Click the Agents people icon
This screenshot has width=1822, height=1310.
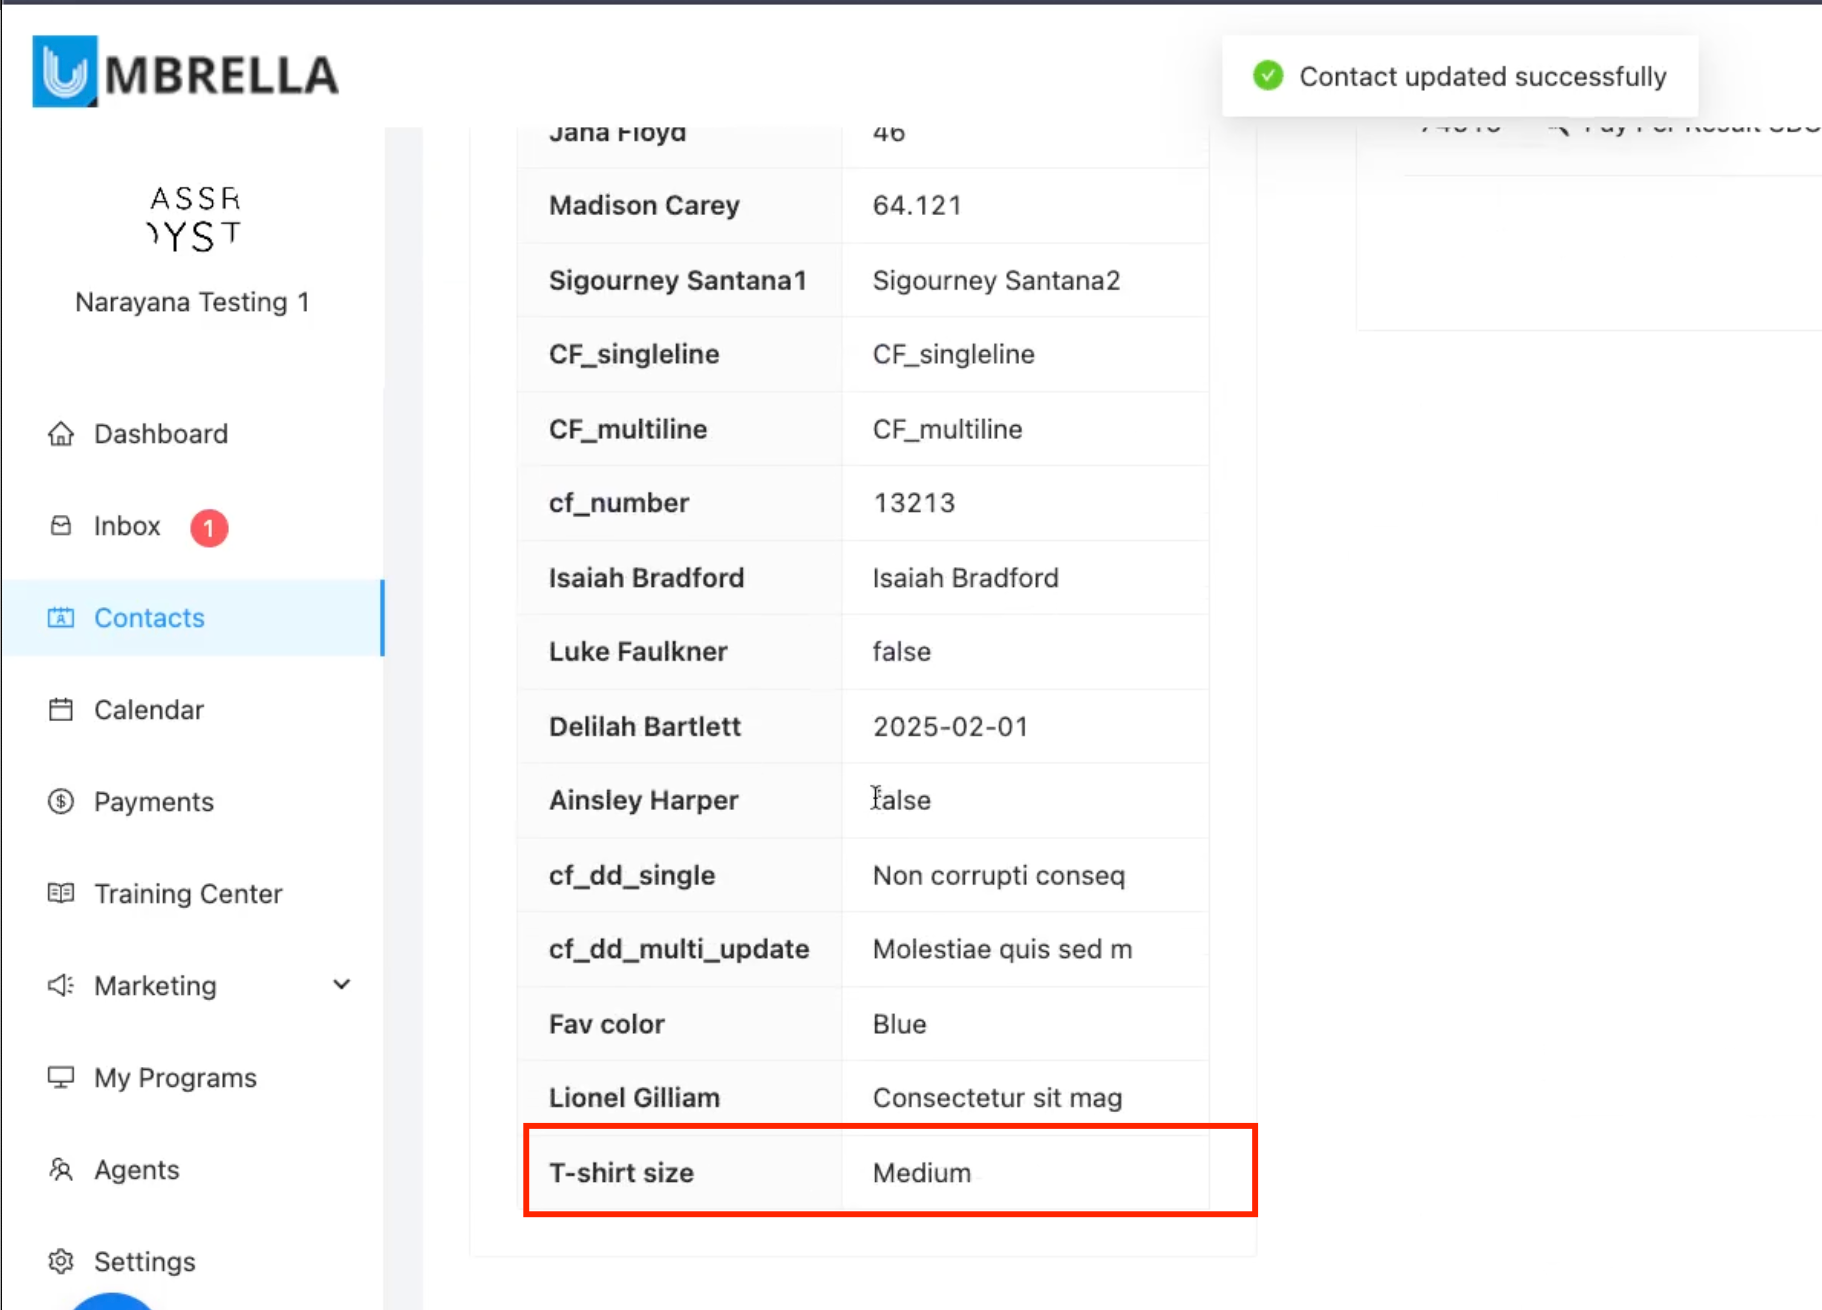(x=61, y=1169)
